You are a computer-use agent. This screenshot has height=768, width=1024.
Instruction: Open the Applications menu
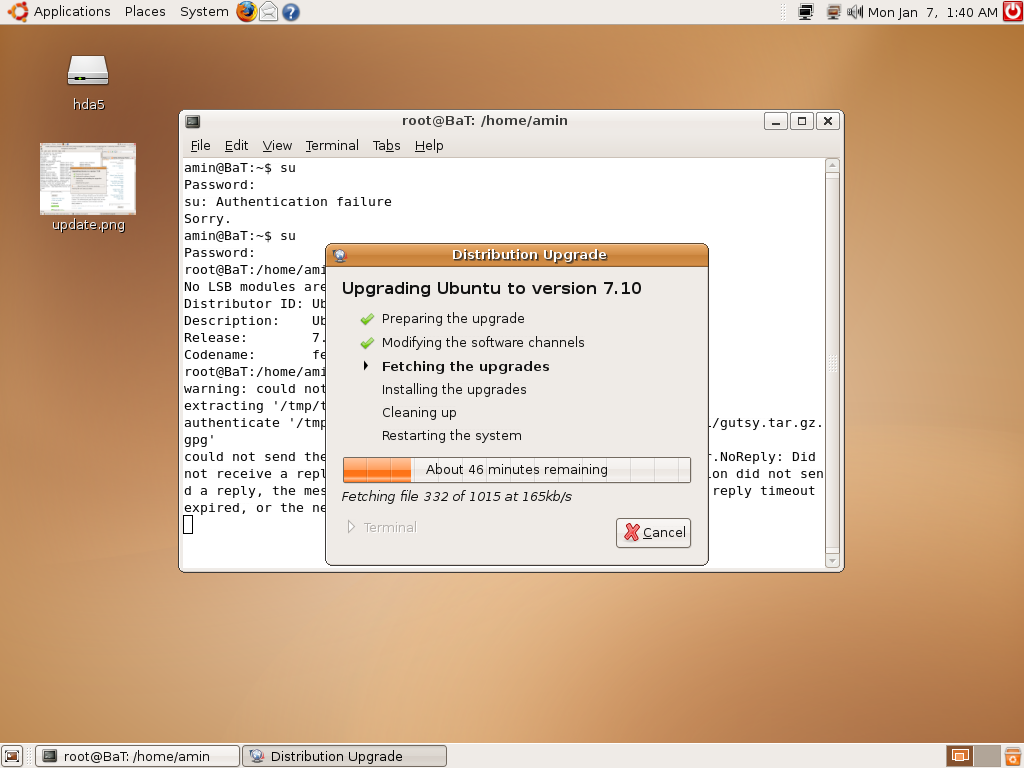point(72,12)
